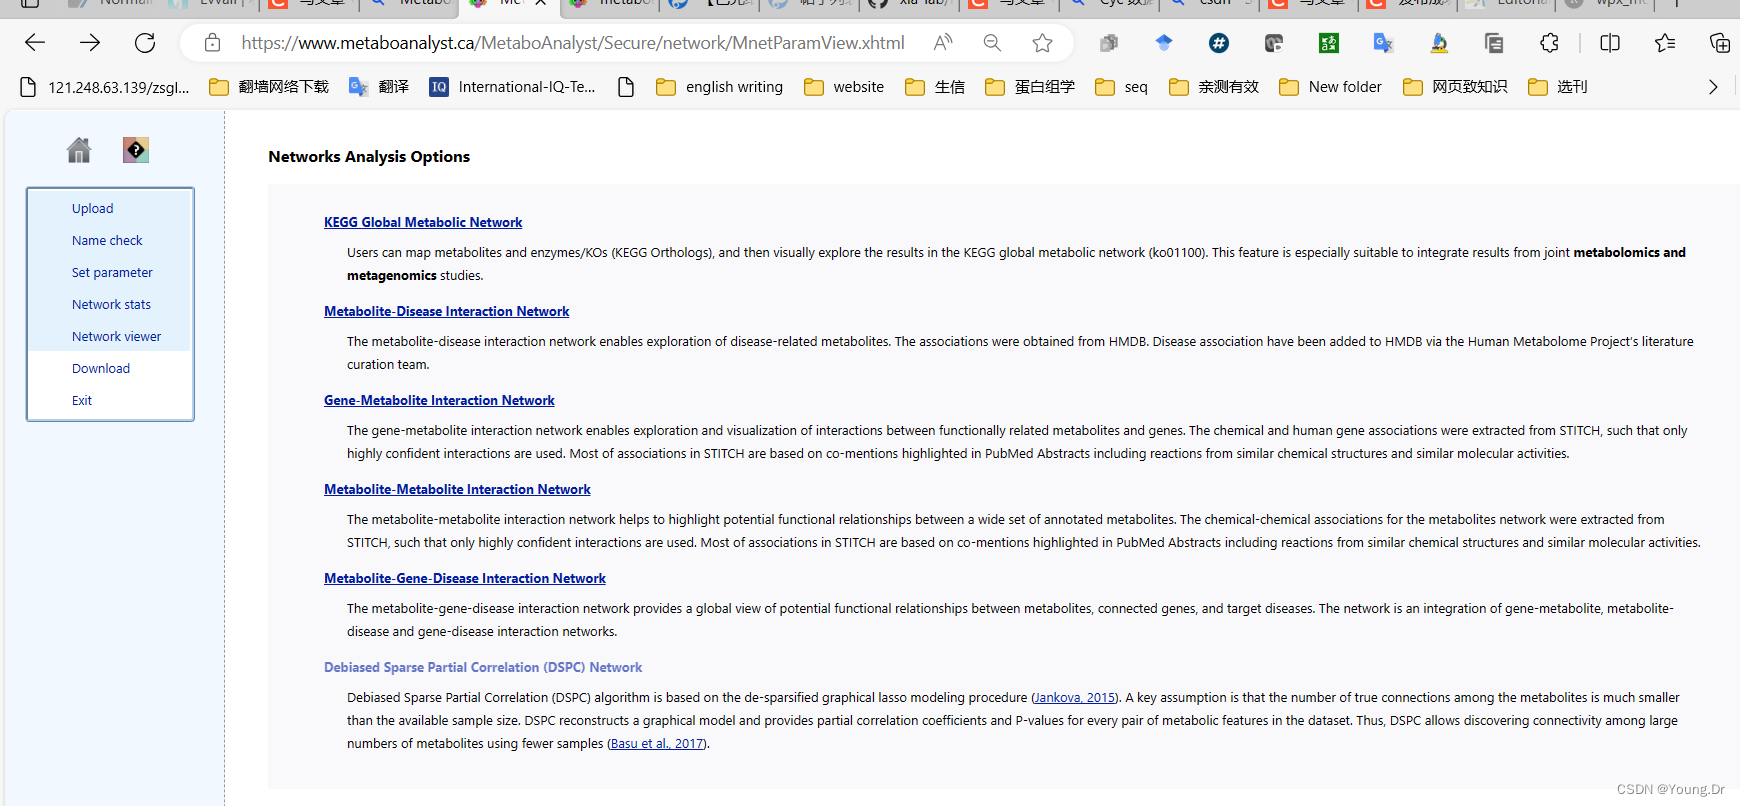Open the Debiased Sparse Partial Correlation Network
The image size is (1740, 806).
pos(483,667)
